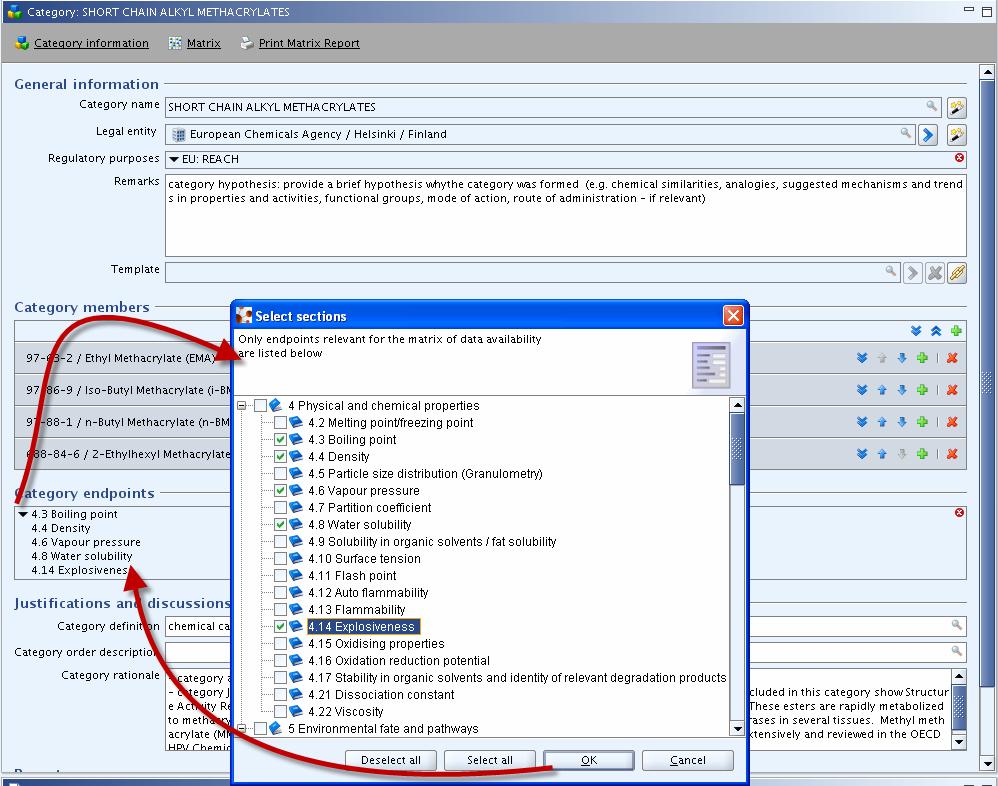Click the Select sections list scrollbar thumb
This screenshot has height=786, width=998.
click(x=737, y=449)
